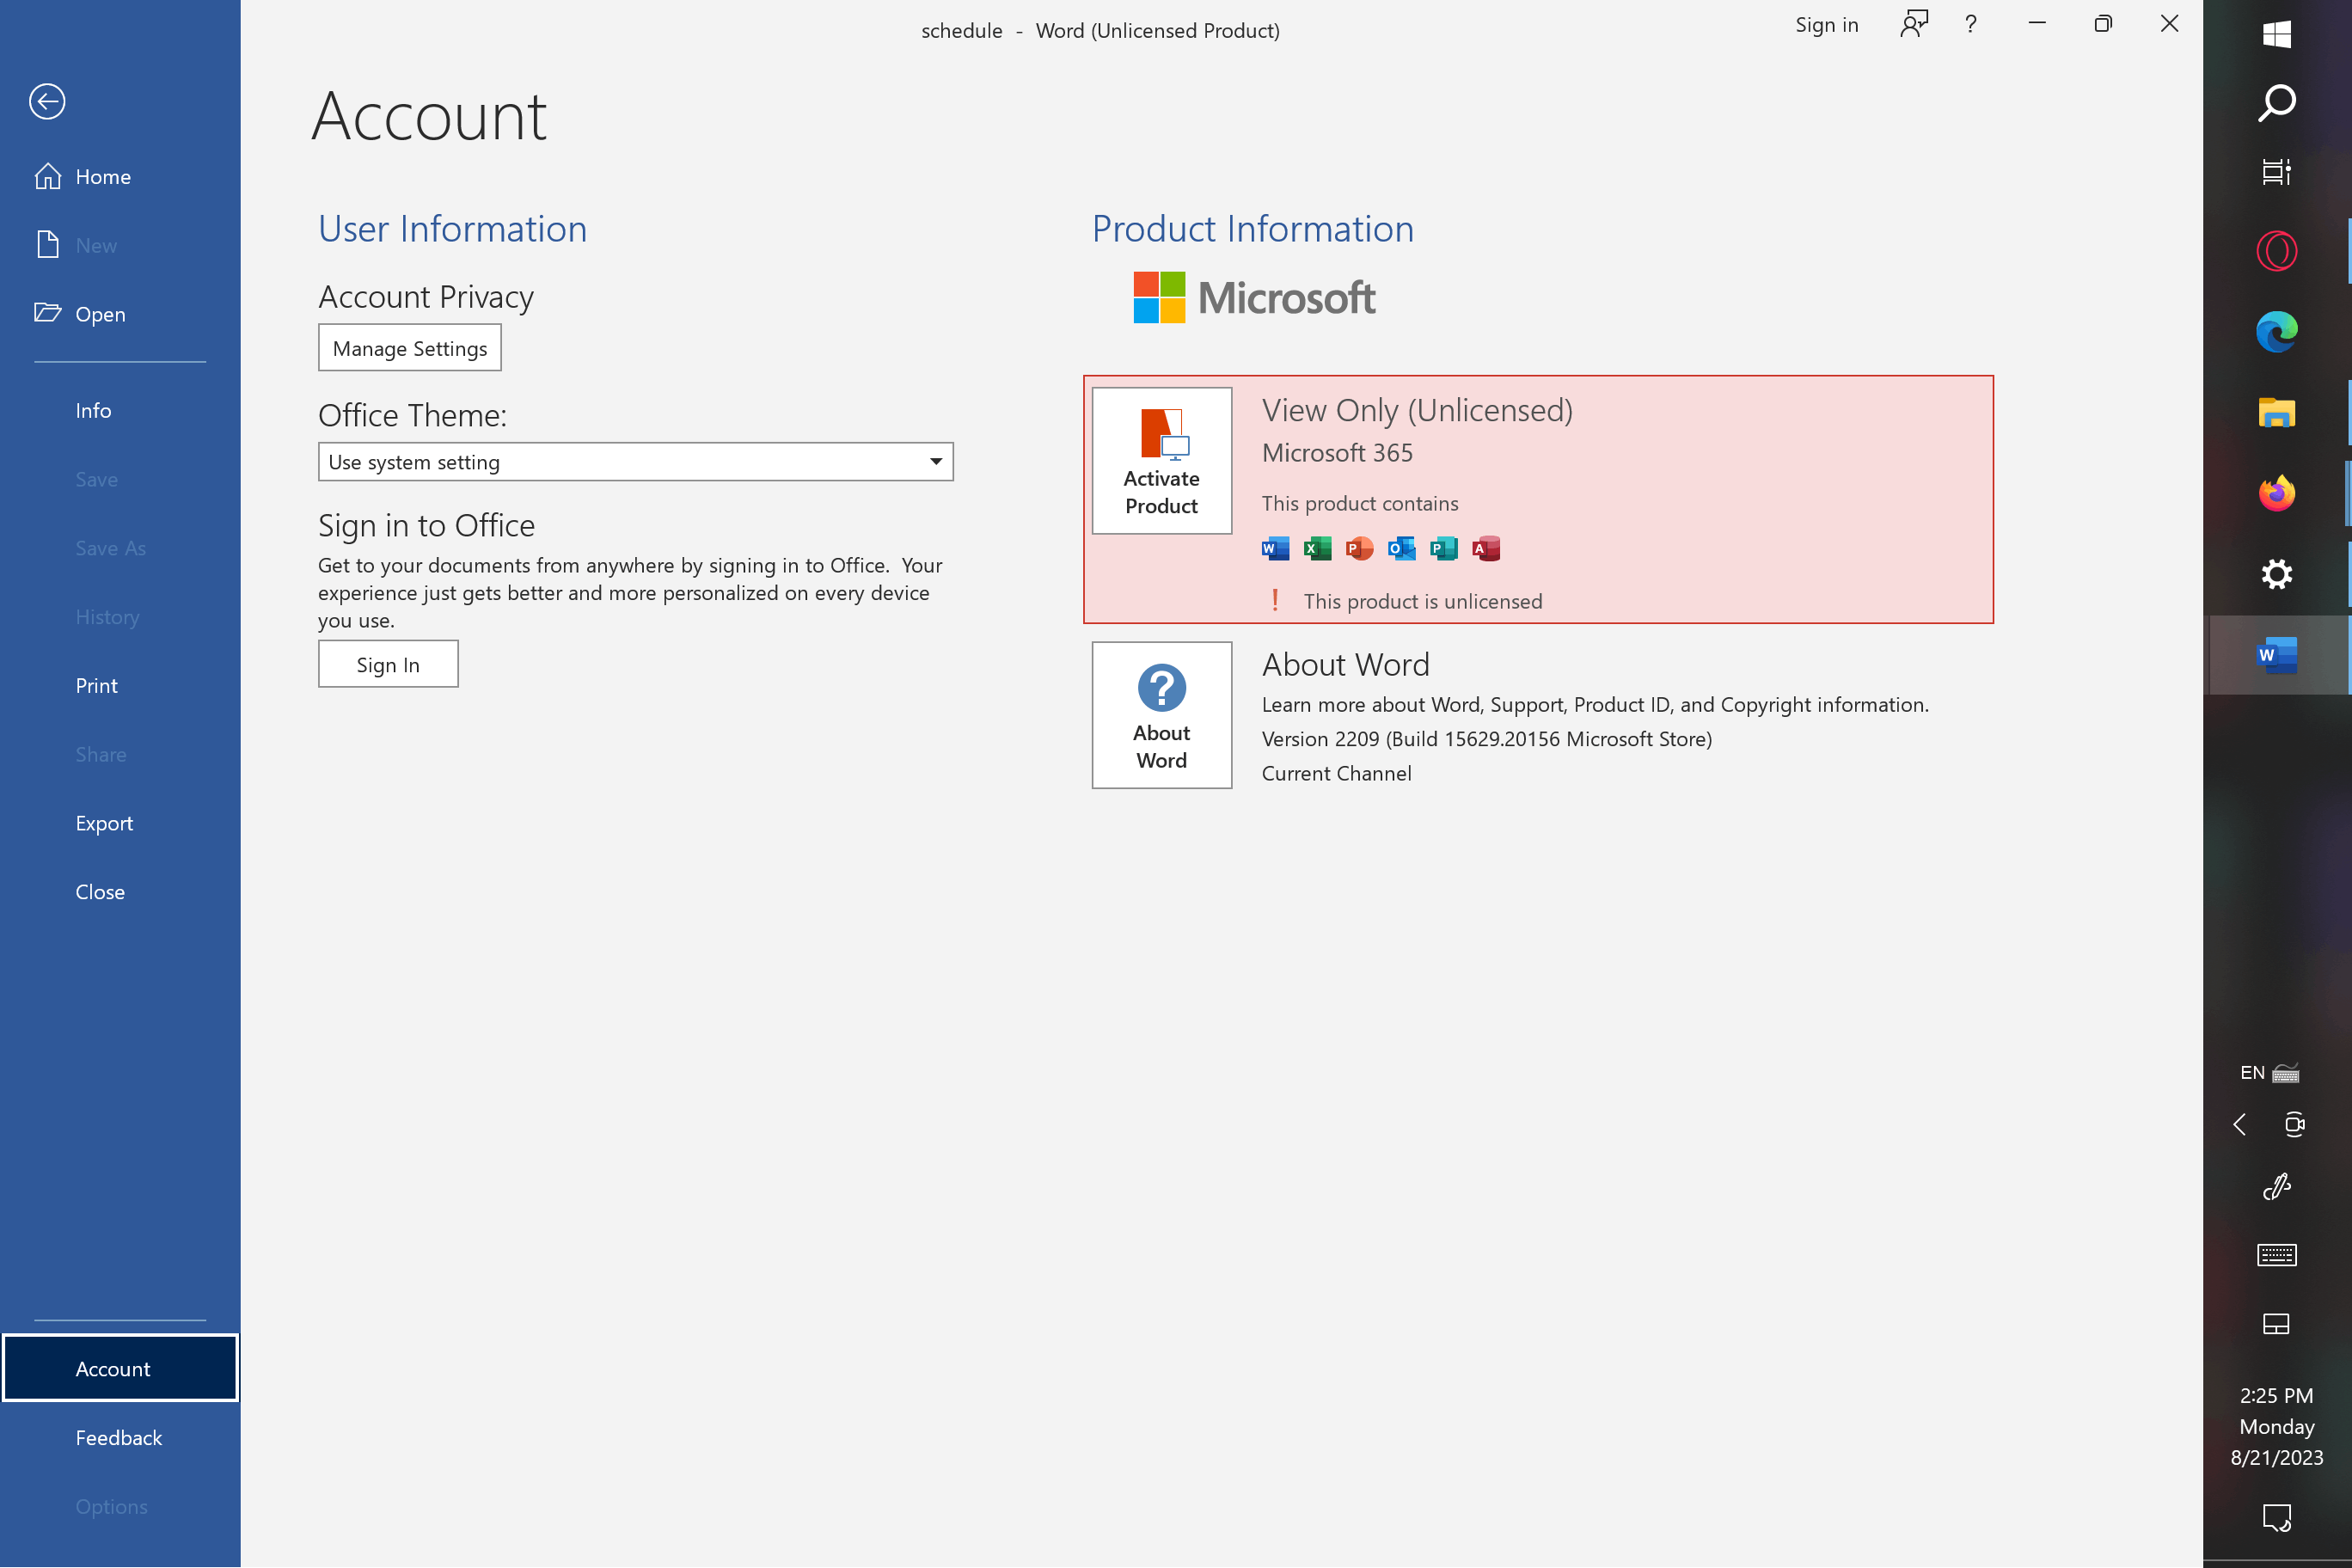Click the back arrow to return to document
2352x1568 pixels.
(47, 101)
